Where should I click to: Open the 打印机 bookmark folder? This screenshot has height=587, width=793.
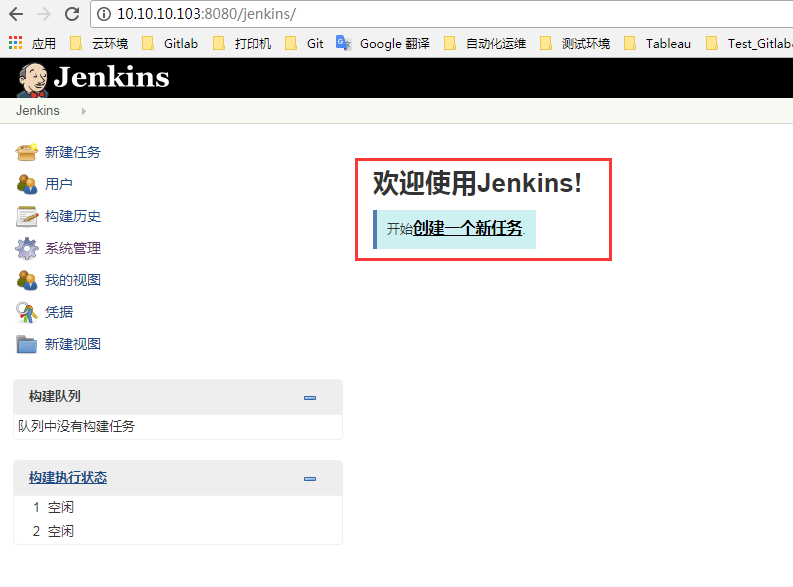tap(242, 43)
